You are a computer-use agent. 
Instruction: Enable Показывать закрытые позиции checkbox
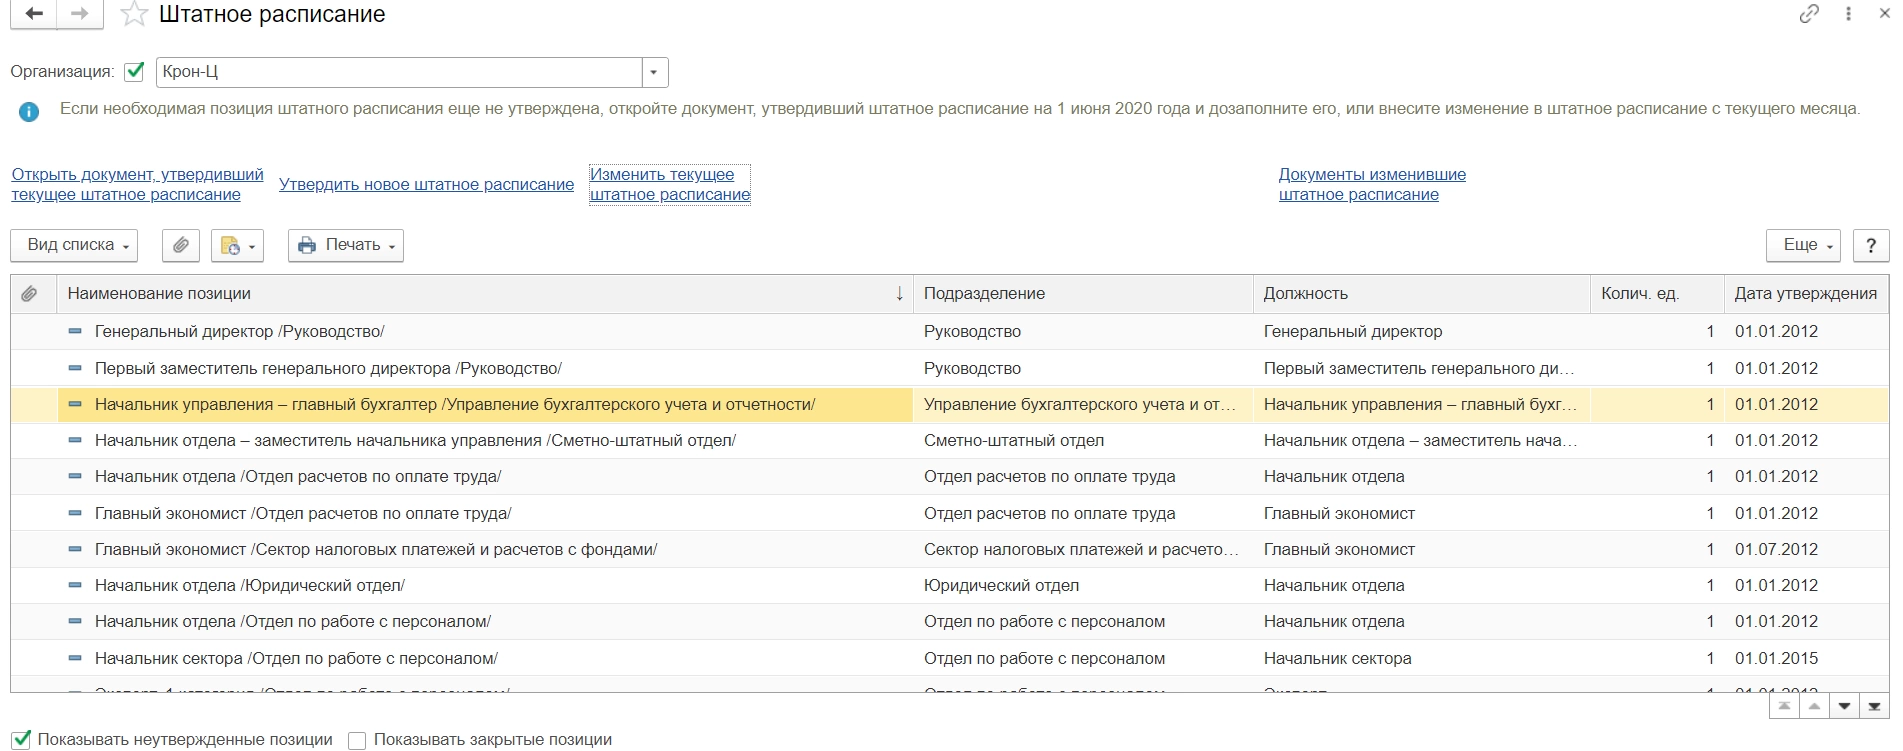(357, 740)
